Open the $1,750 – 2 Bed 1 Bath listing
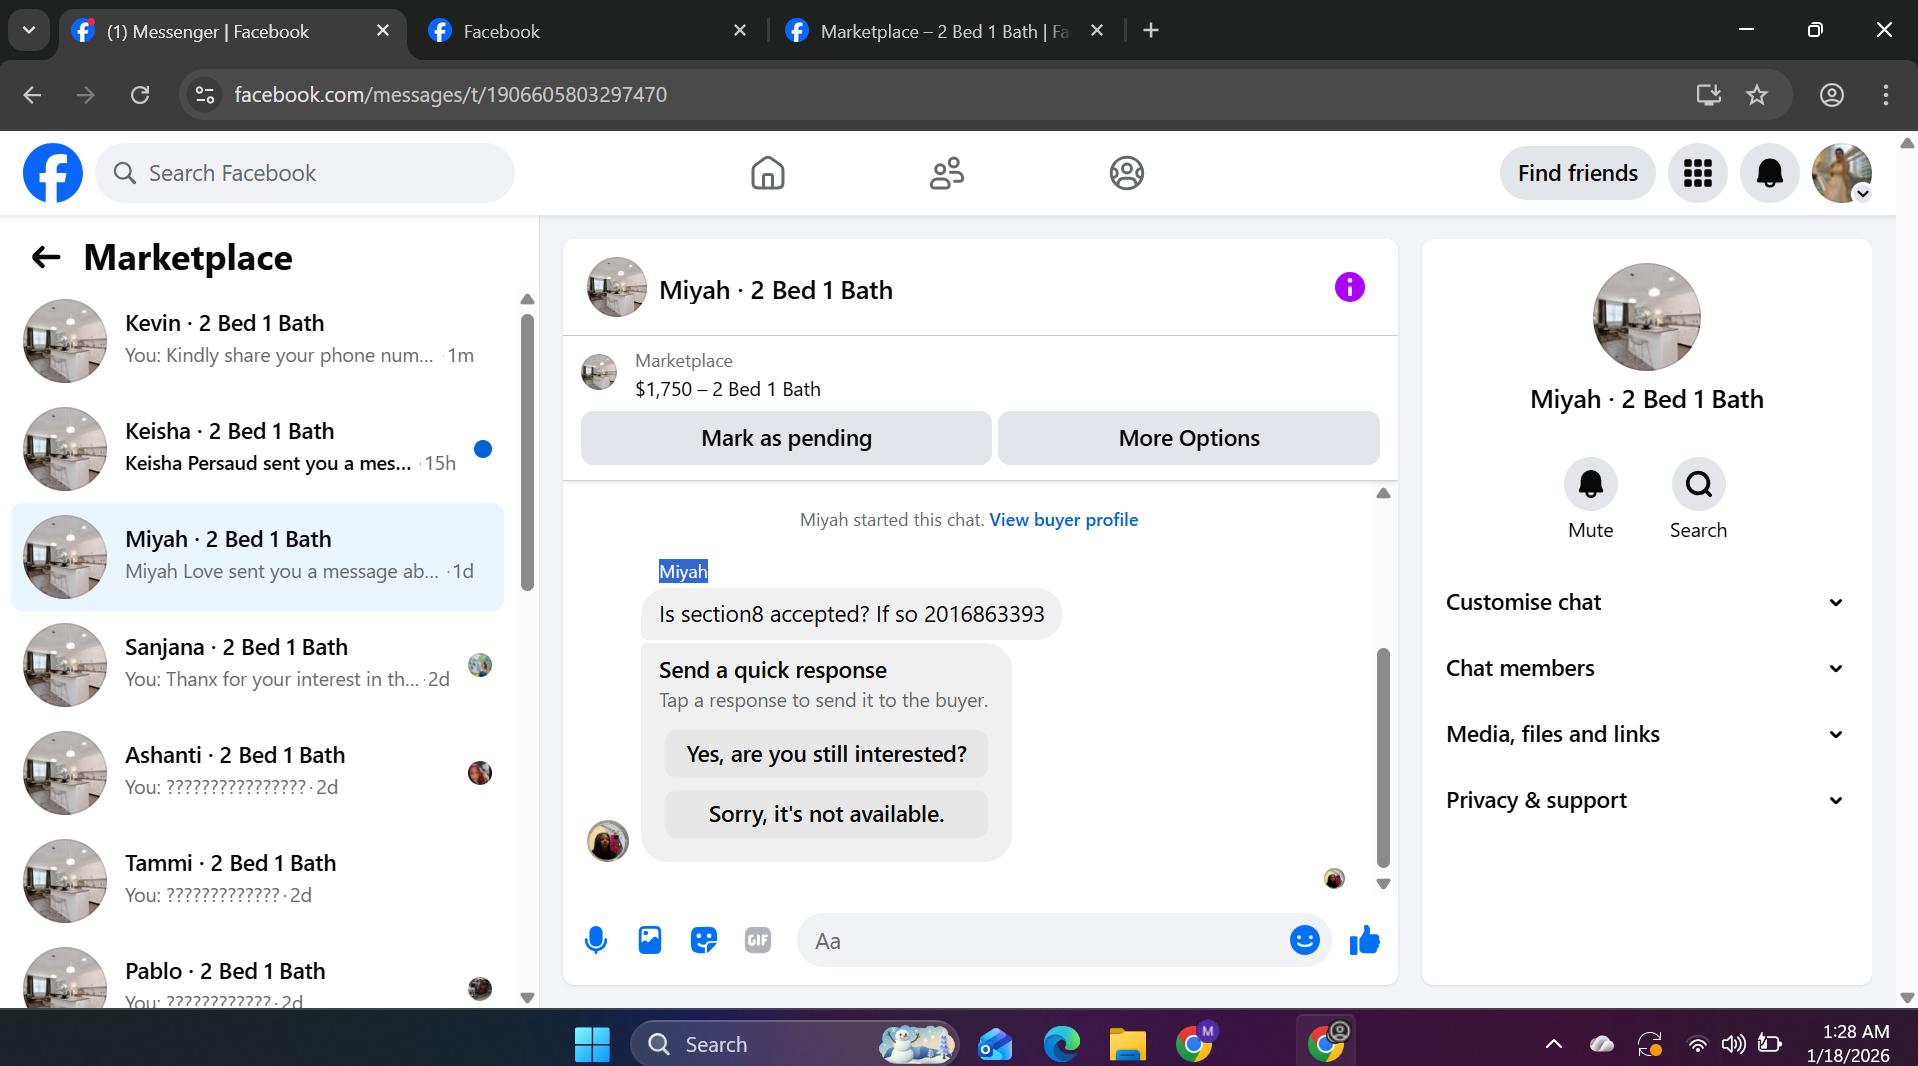This screenshot has width=1918, height=1066. click(728, 389)
